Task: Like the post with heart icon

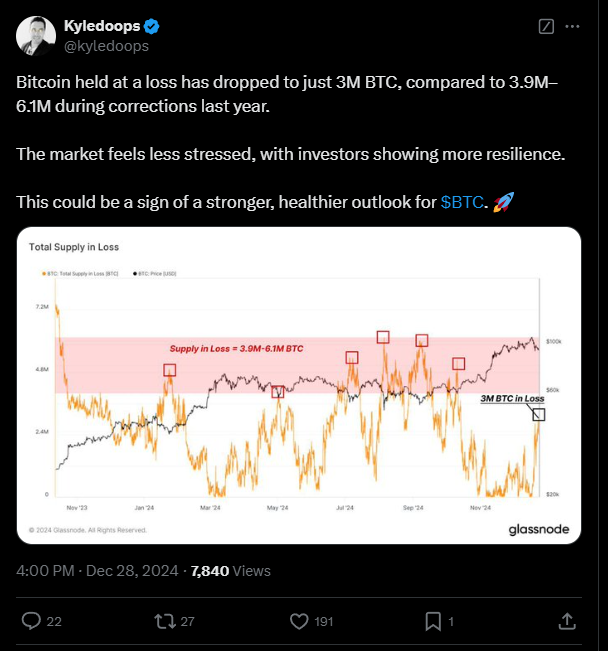Action: [x=299, y=622]
